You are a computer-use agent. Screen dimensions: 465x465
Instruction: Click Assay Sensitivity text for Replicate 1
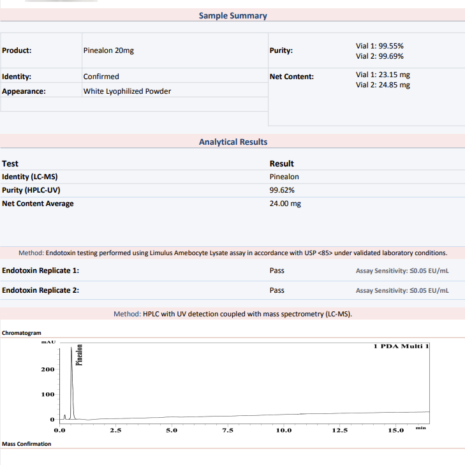click(x=402, y=271)
